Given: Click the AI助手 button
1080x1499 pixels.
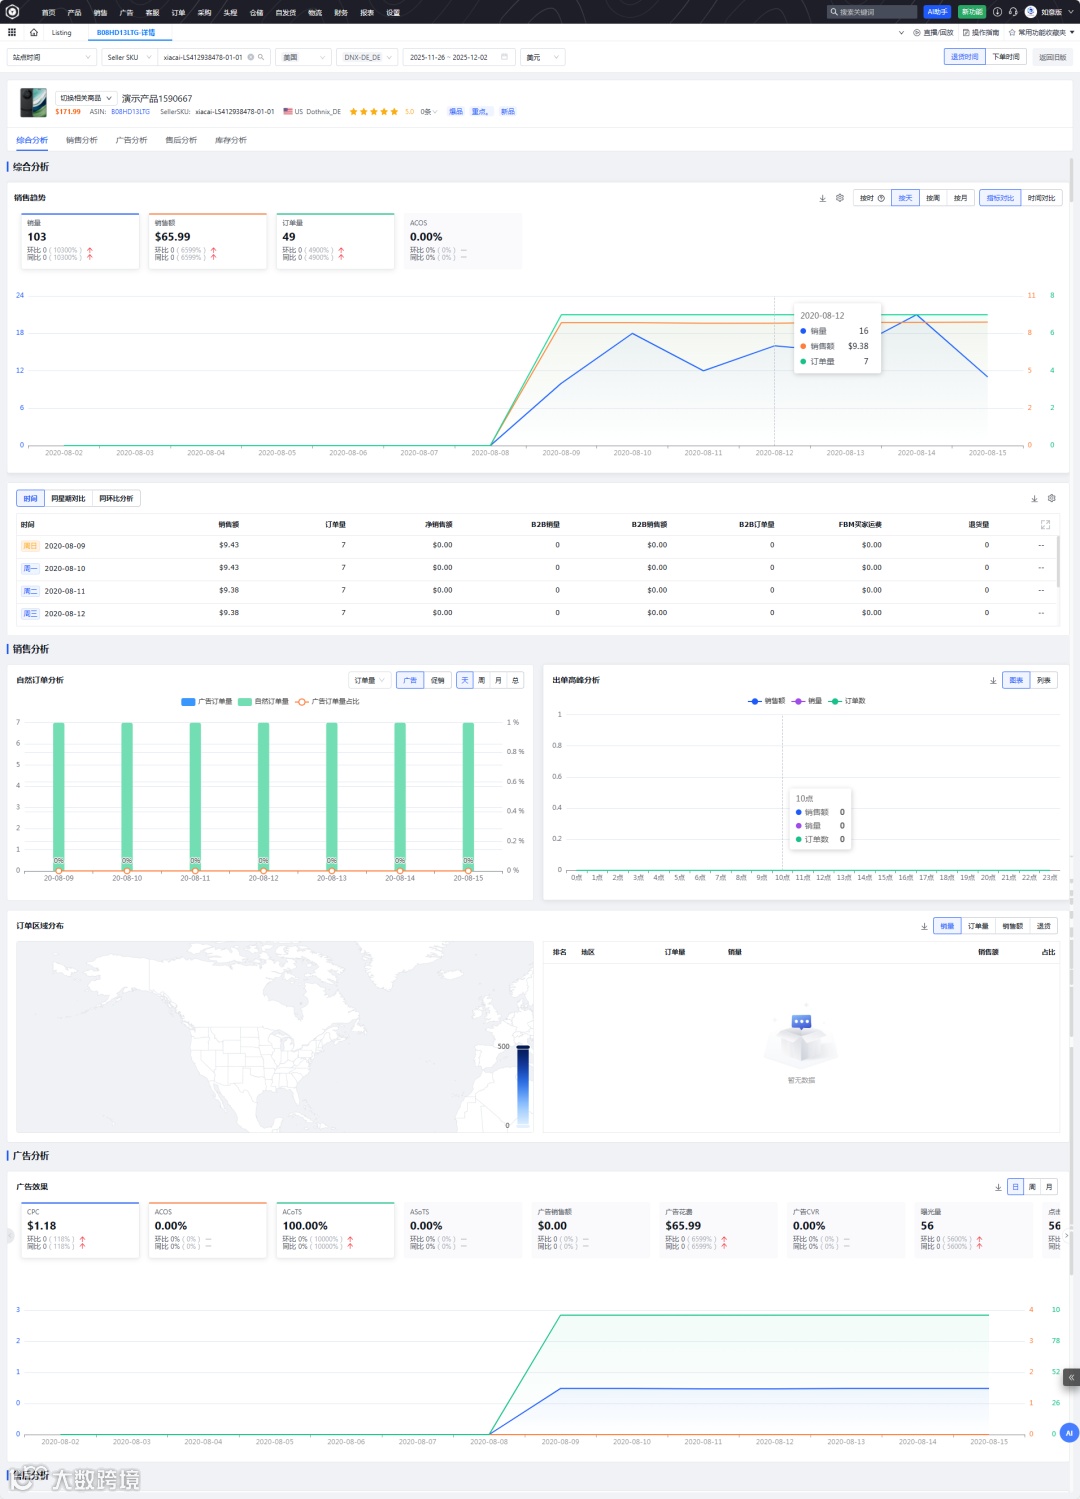Looking at the screenshot, I should point(938,12).
